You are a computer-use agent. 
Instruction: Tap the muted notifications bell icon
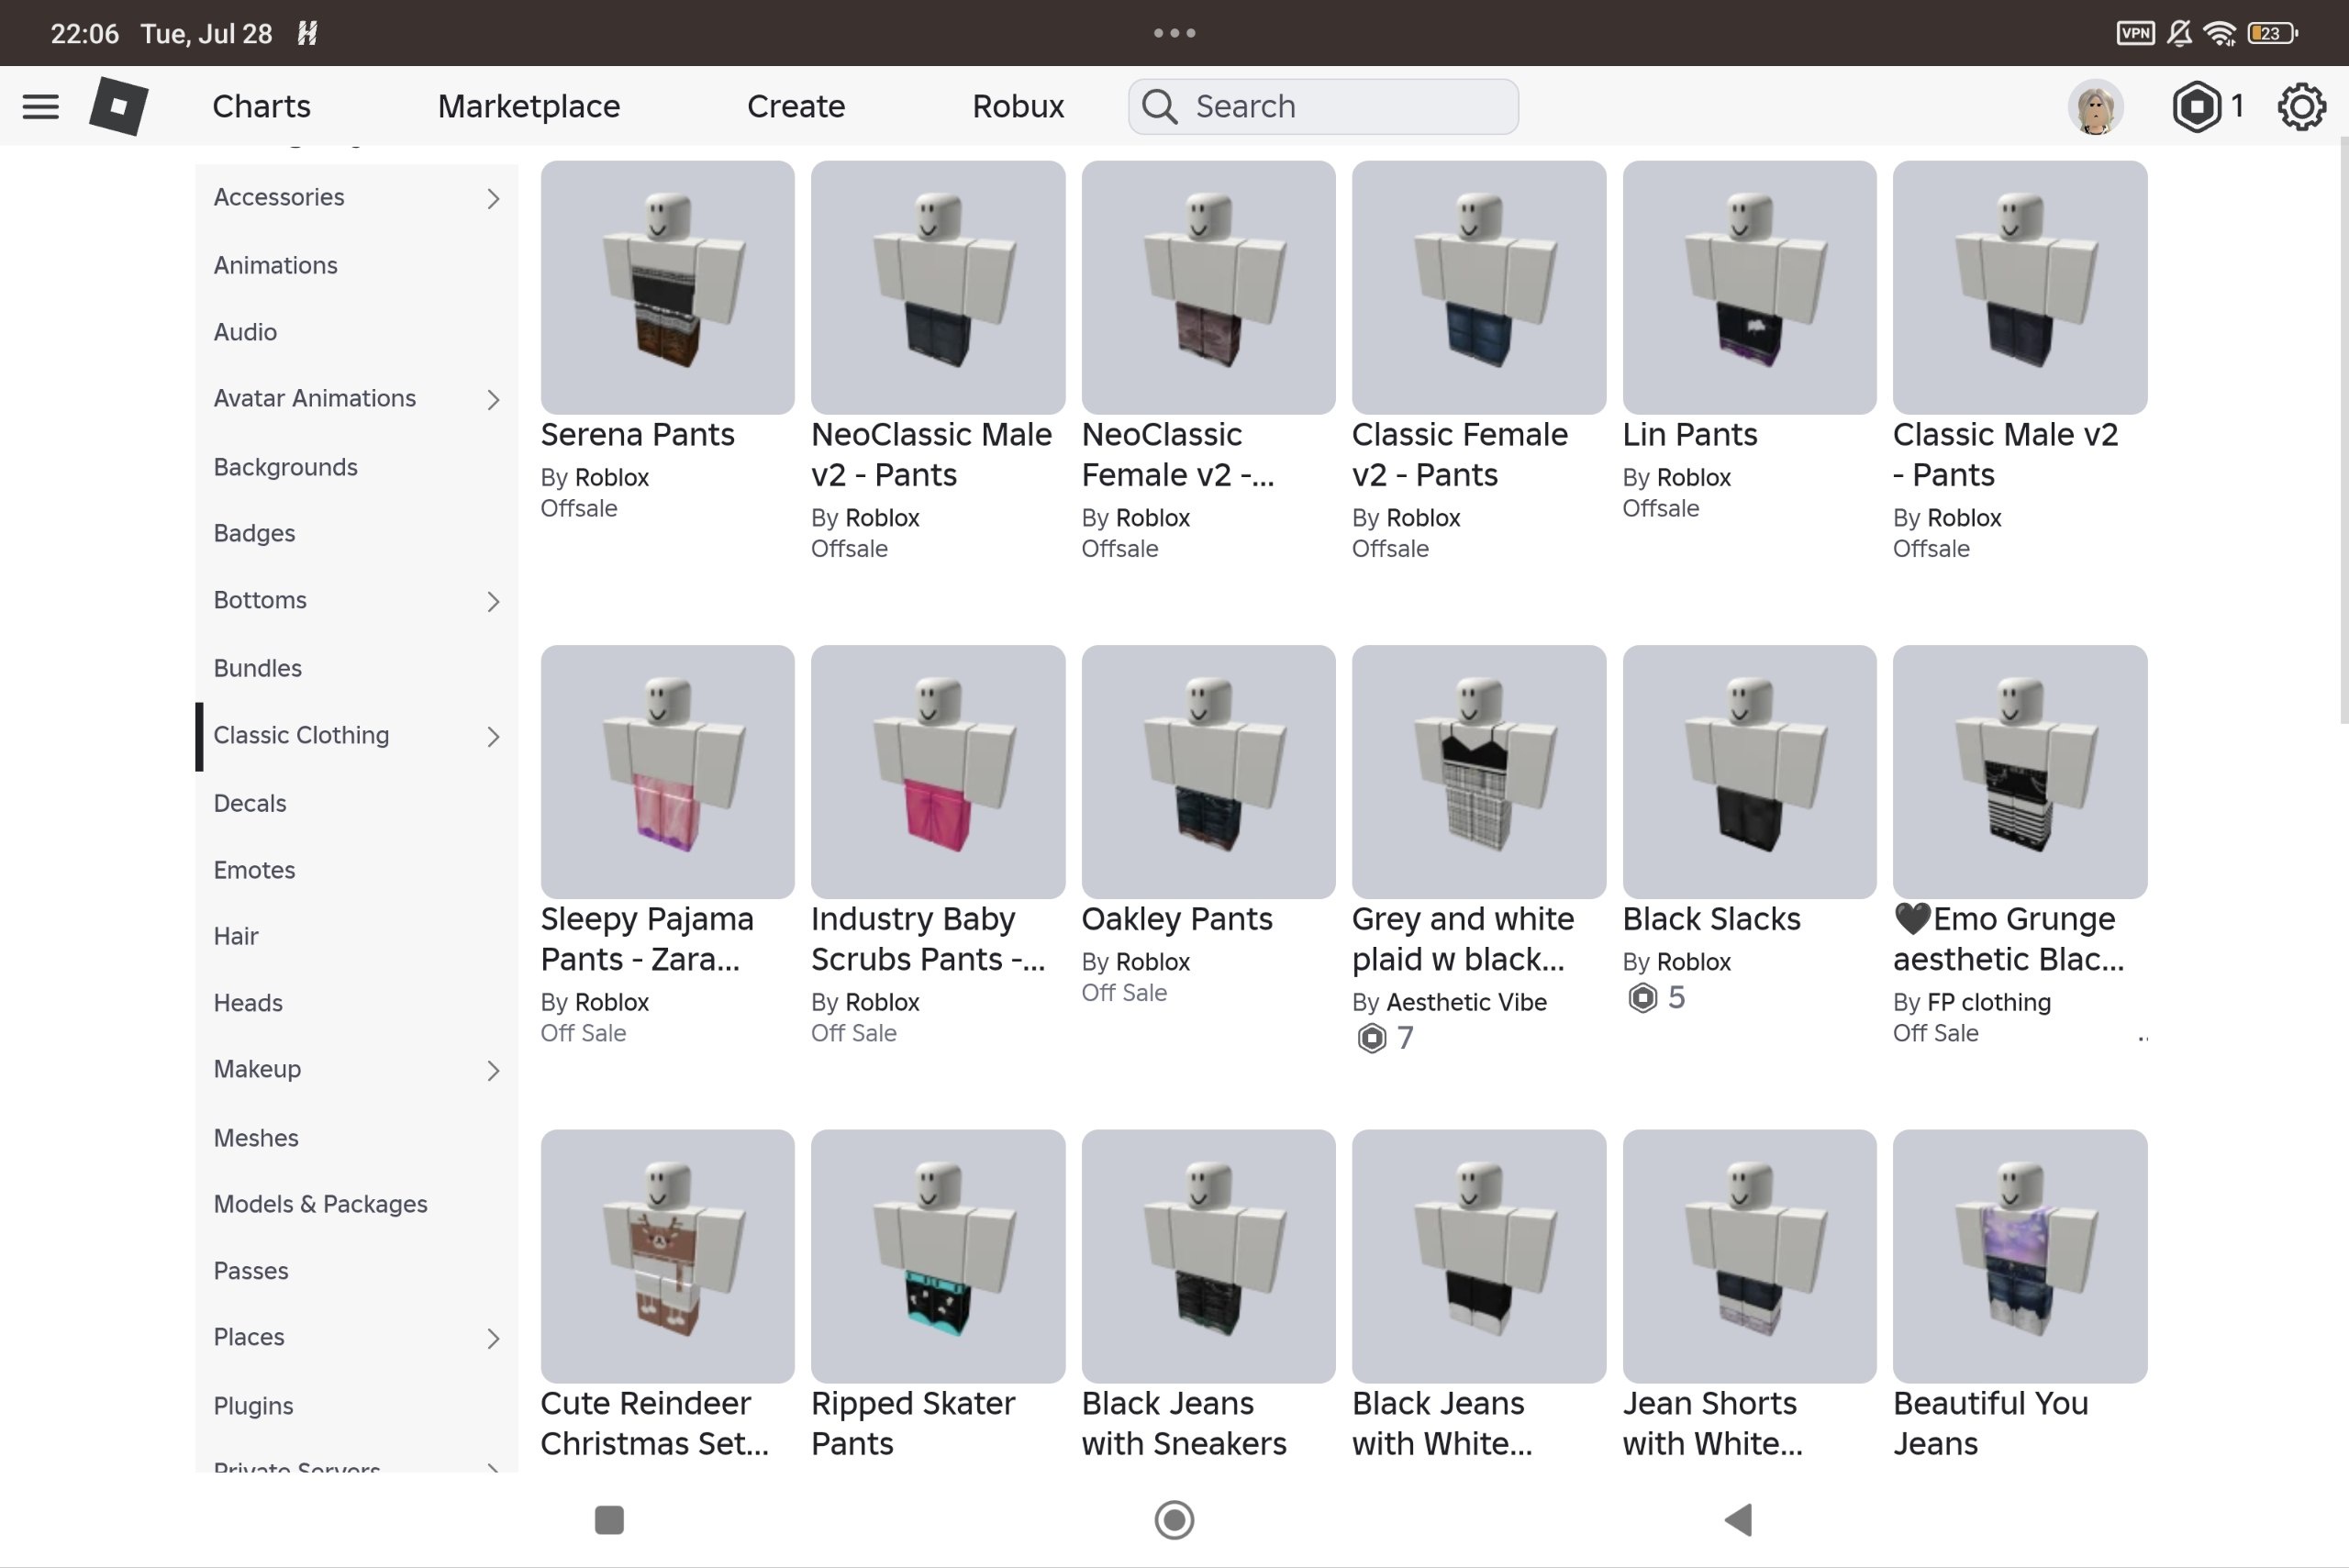click(x=2179, y=33)
